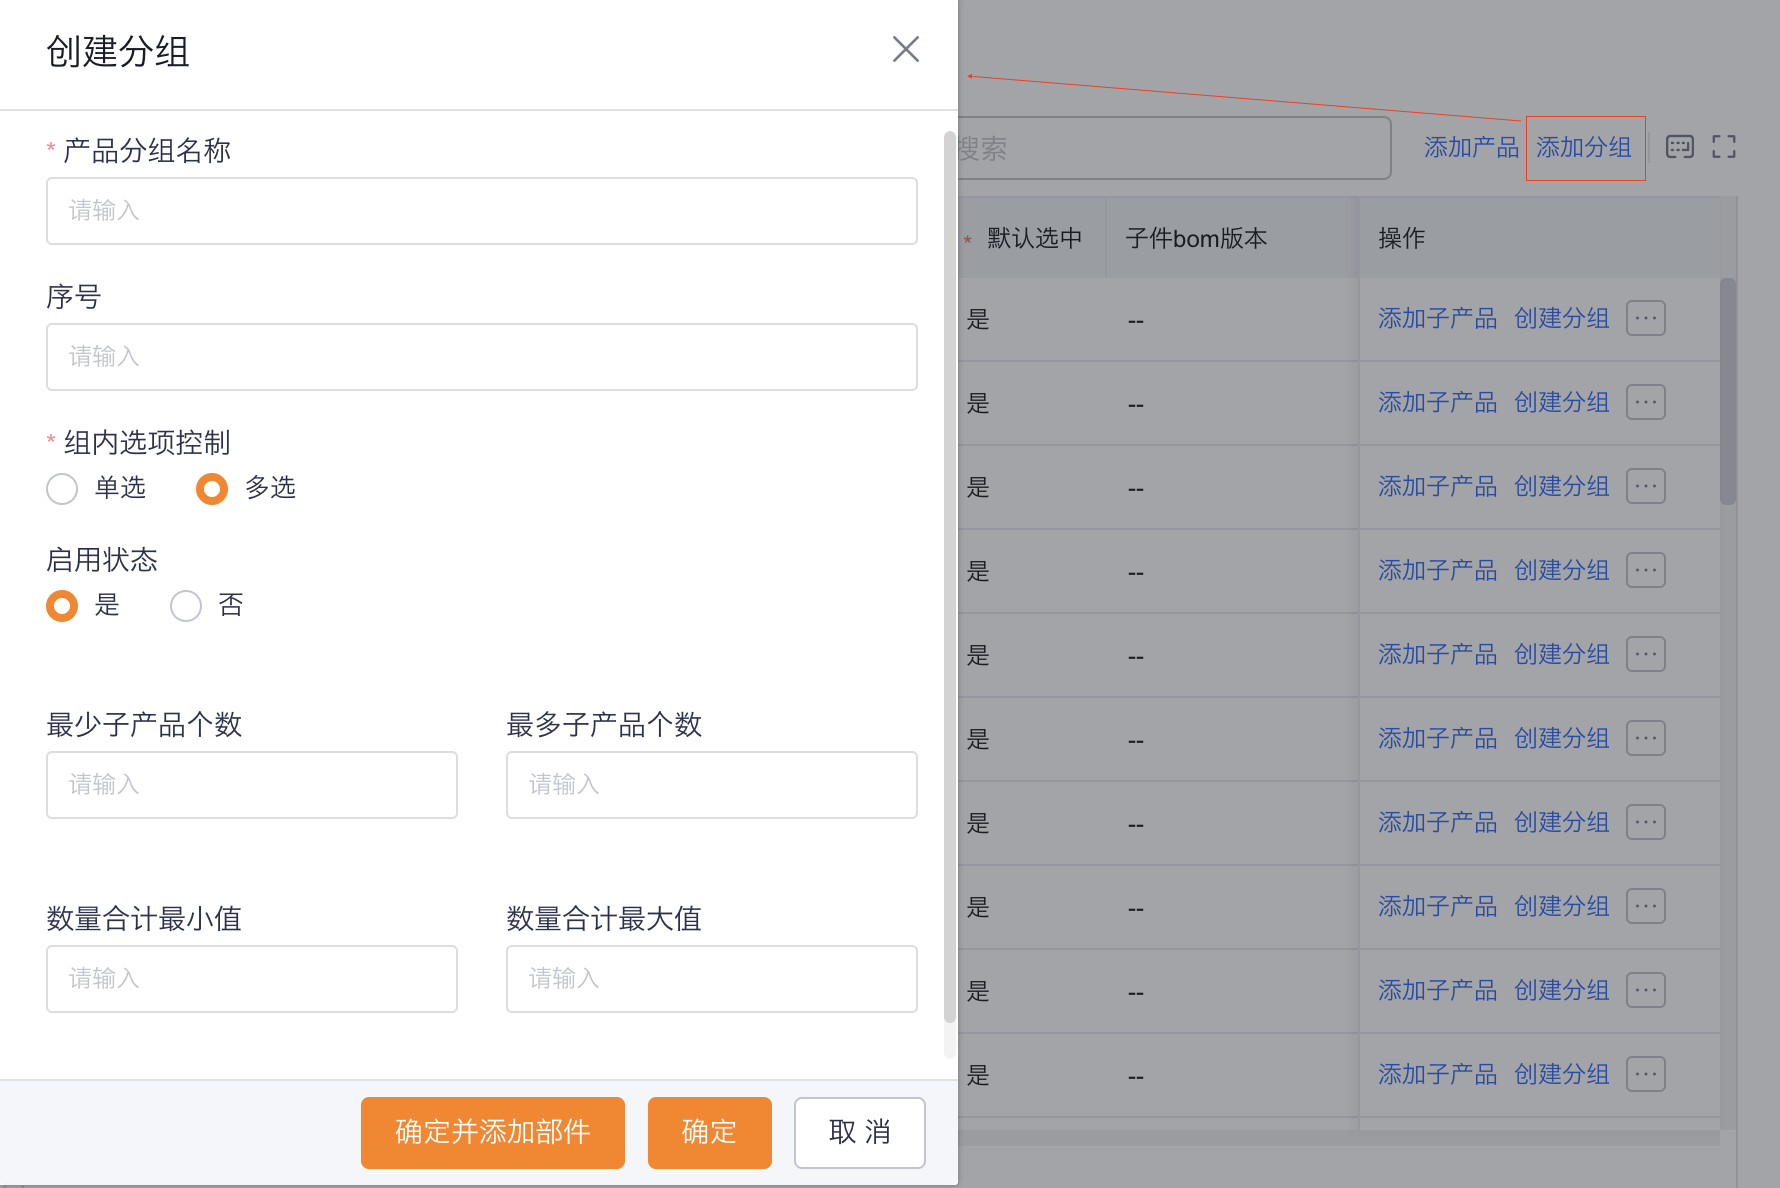Select the 单选 radio option
The image size is (1780, 1188).
coord(62,488)
